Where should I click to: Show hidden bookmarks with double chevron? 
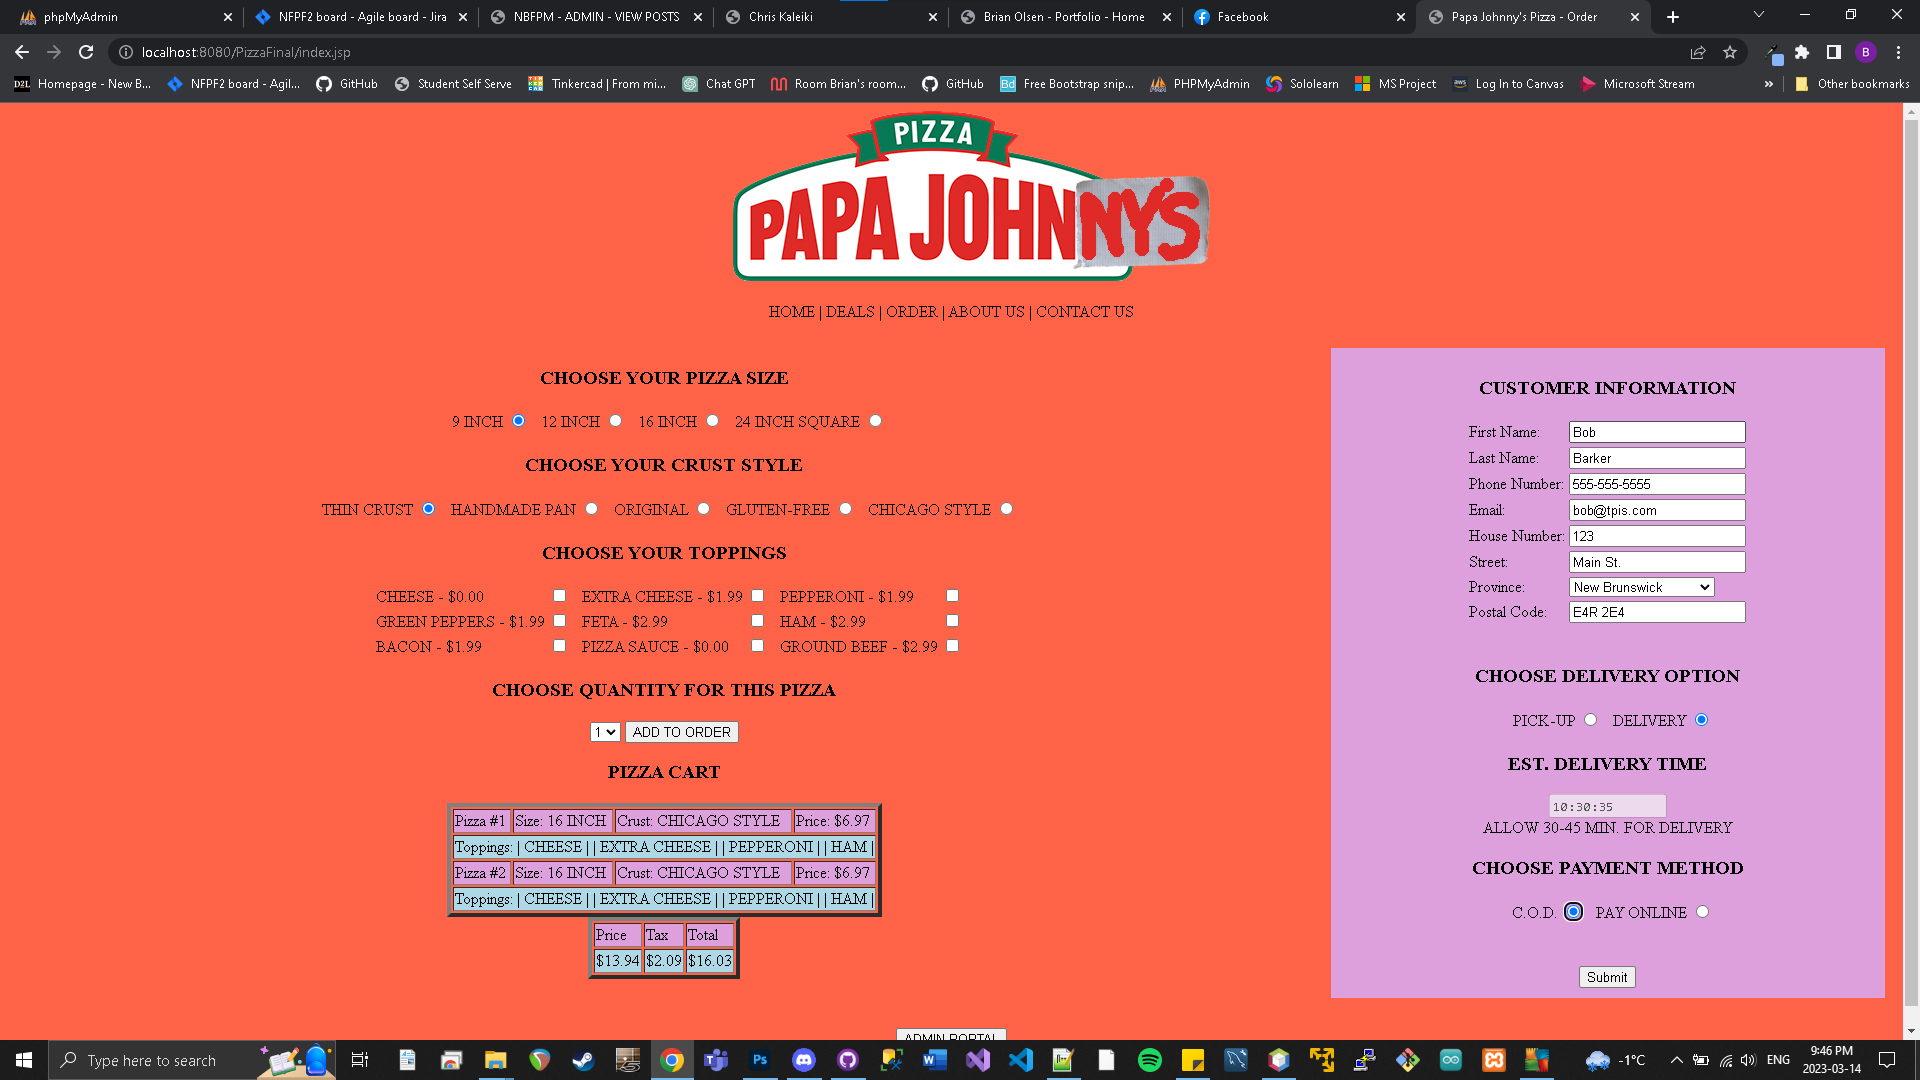point(1768,84)
